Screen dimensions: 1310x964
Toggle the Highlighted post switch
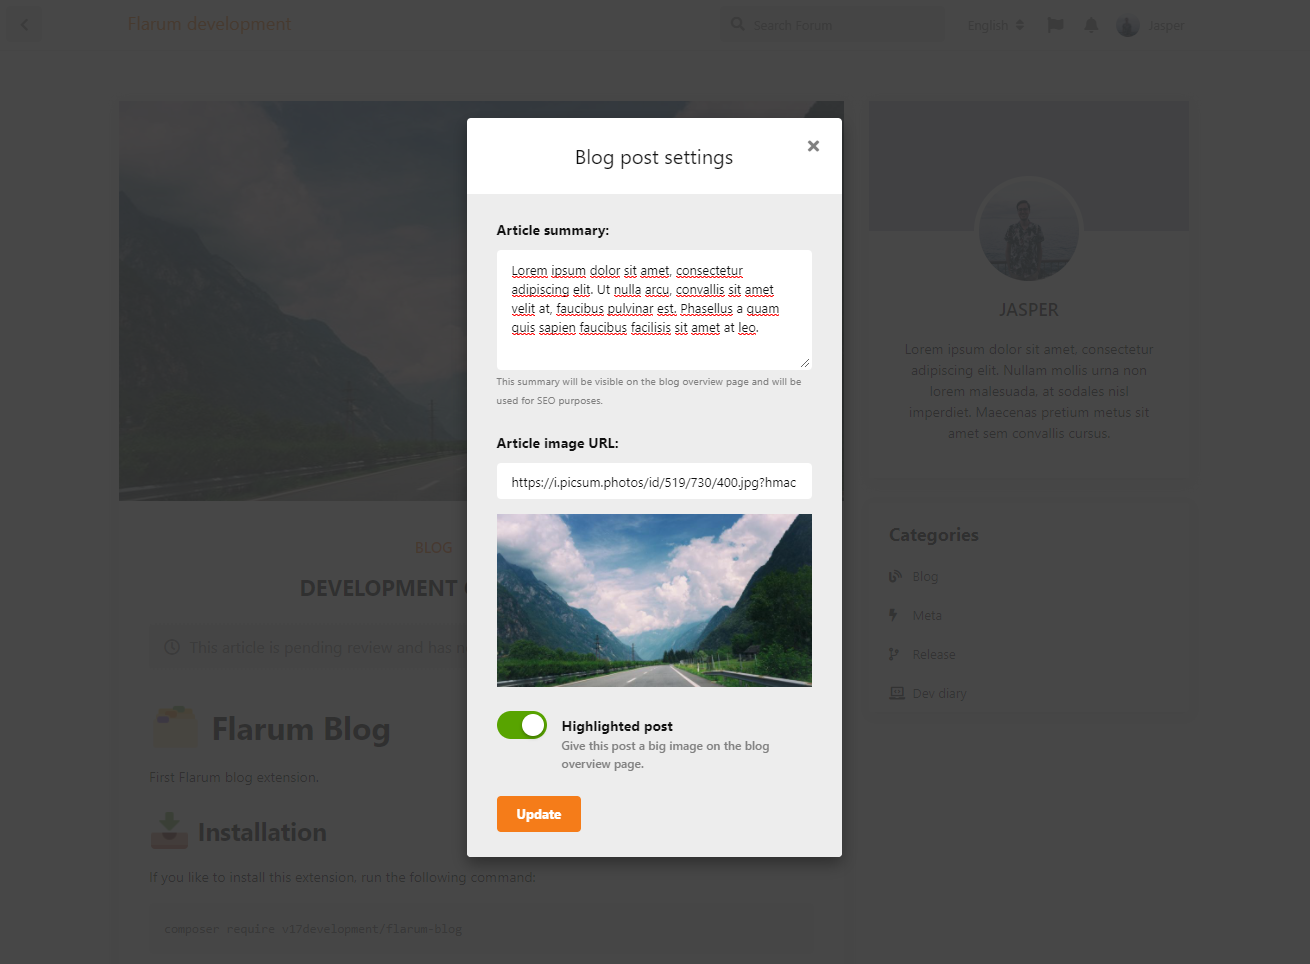pyautogui.click(x=522, y=725)
